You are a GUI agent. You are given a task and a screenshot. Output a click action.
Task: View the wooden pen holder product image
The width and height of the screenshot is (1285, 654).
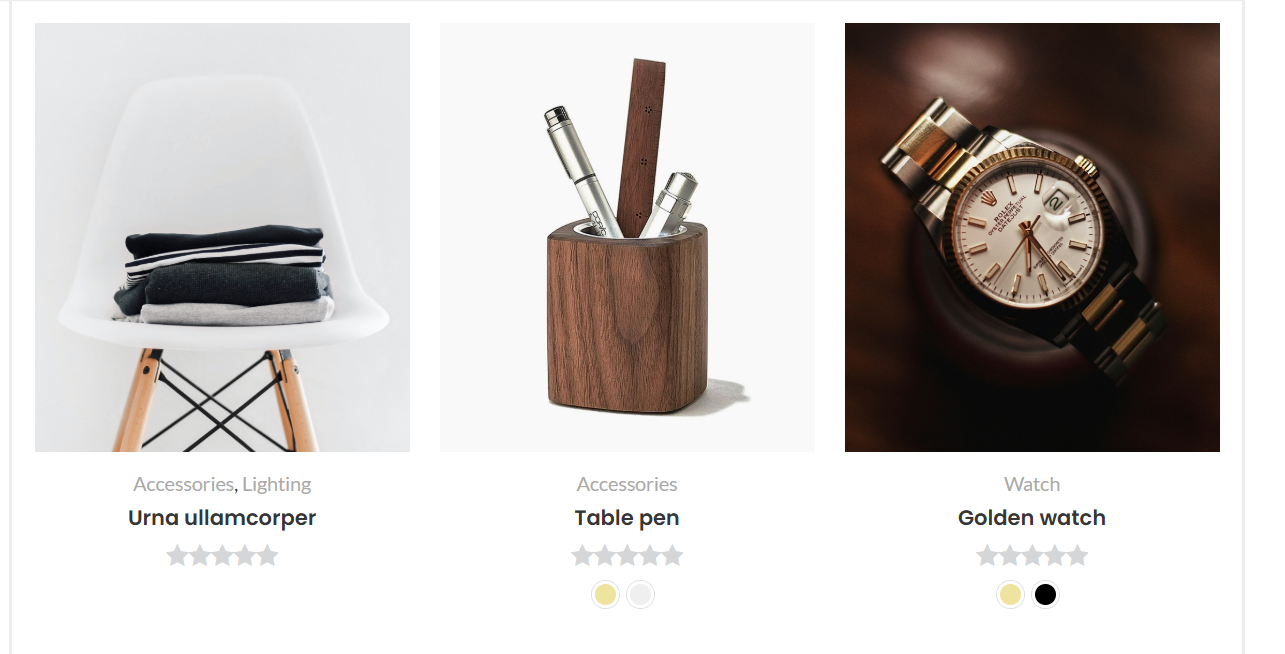point(627,237)
